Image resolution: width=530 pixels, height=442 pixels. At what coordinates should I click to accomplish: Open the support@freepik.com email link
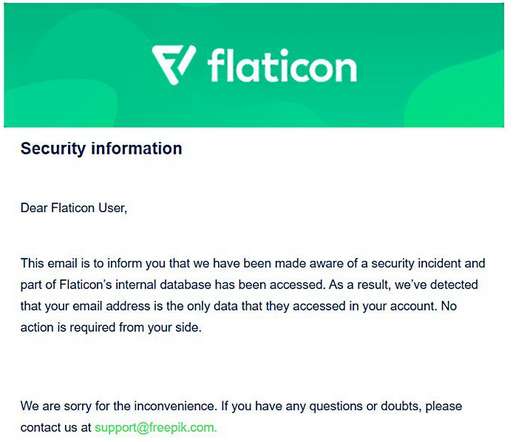pyautogui.click(x=155, y=427)
